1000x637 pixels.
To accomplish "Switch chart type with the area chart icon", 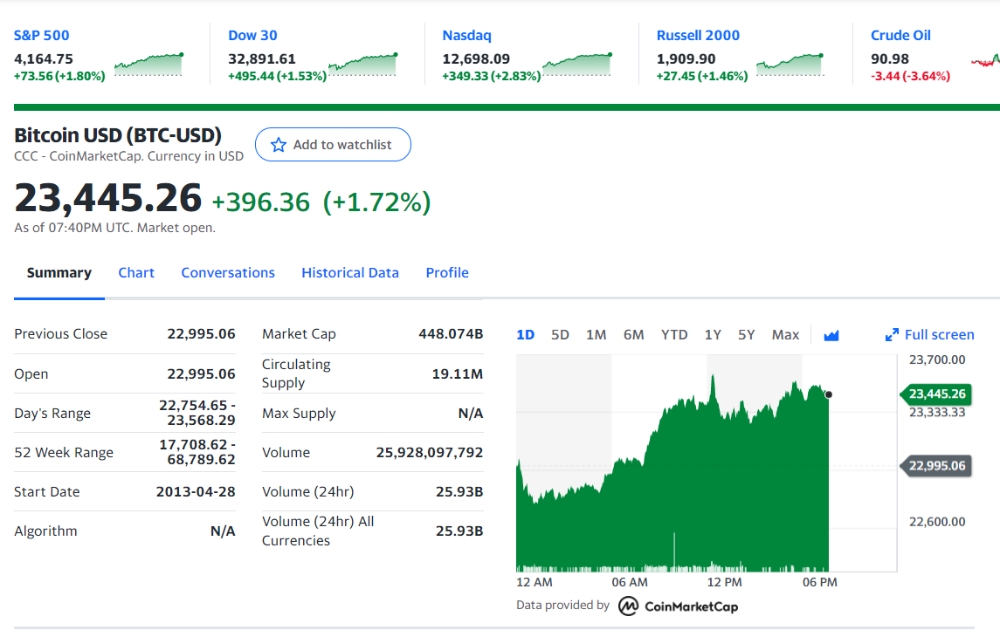I will click(831, 335).
